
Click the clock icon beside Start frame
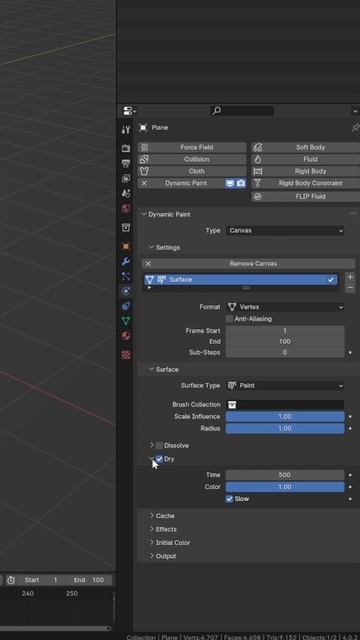point(11,580)
